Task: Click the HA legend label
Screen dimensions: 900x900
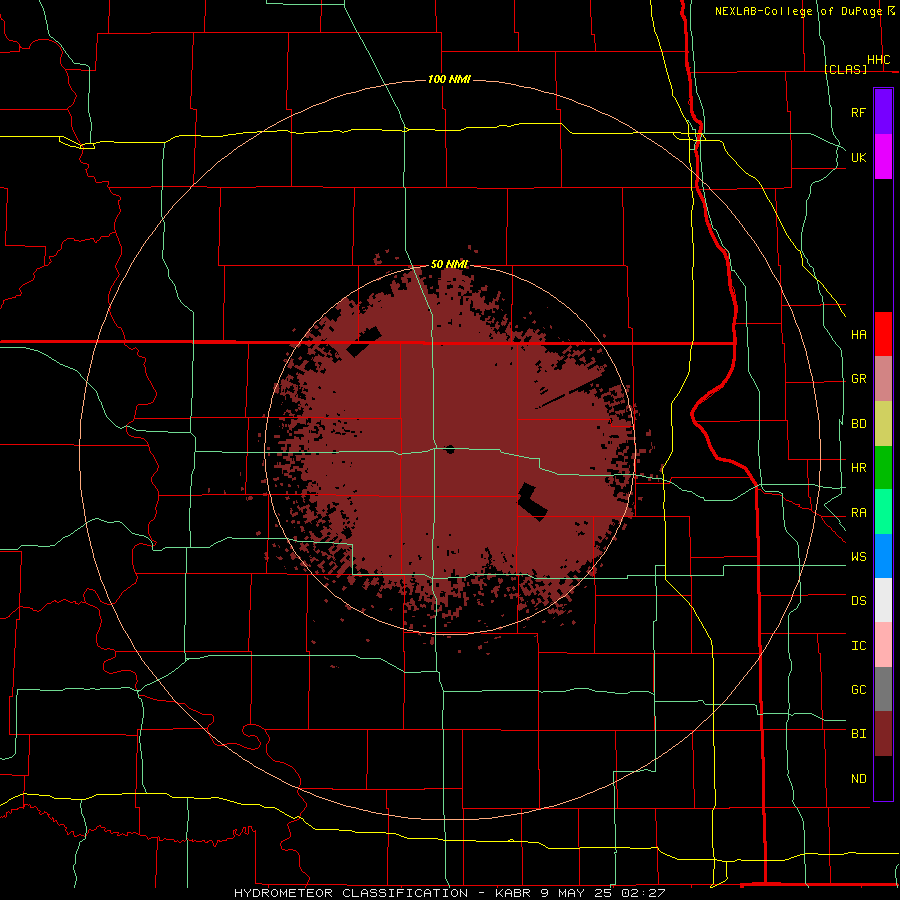Action: click(858, 335)
